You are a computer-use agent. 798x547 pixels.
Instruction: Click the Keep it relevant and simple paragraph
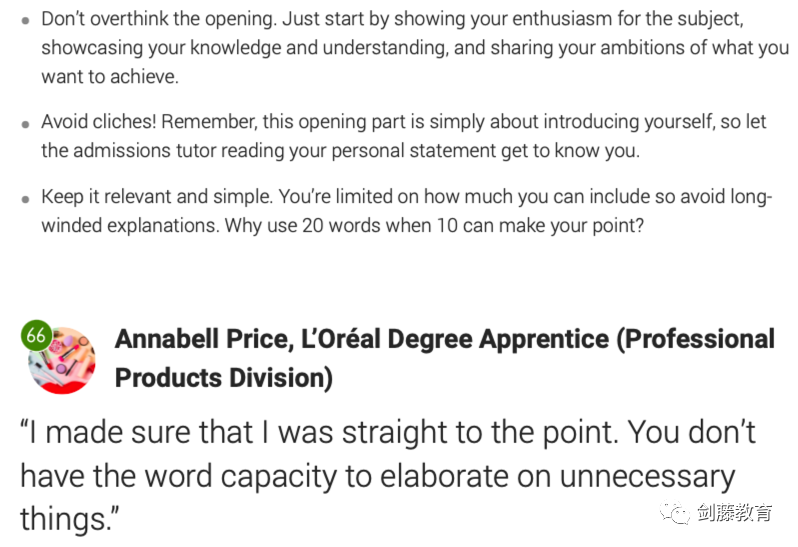point(407,211)
